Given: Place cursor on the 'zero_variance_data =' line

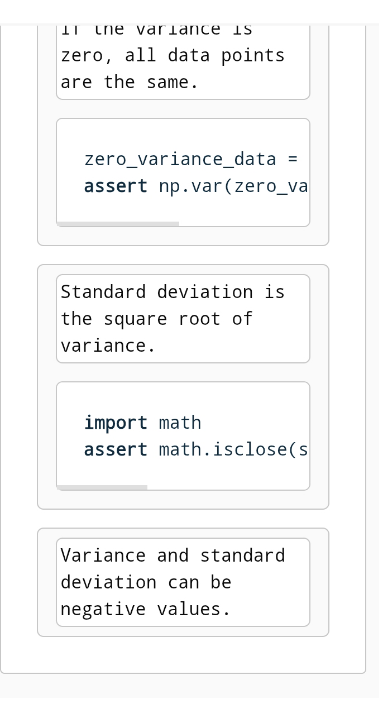Looking at the screenshot, I should click(191, 159).
